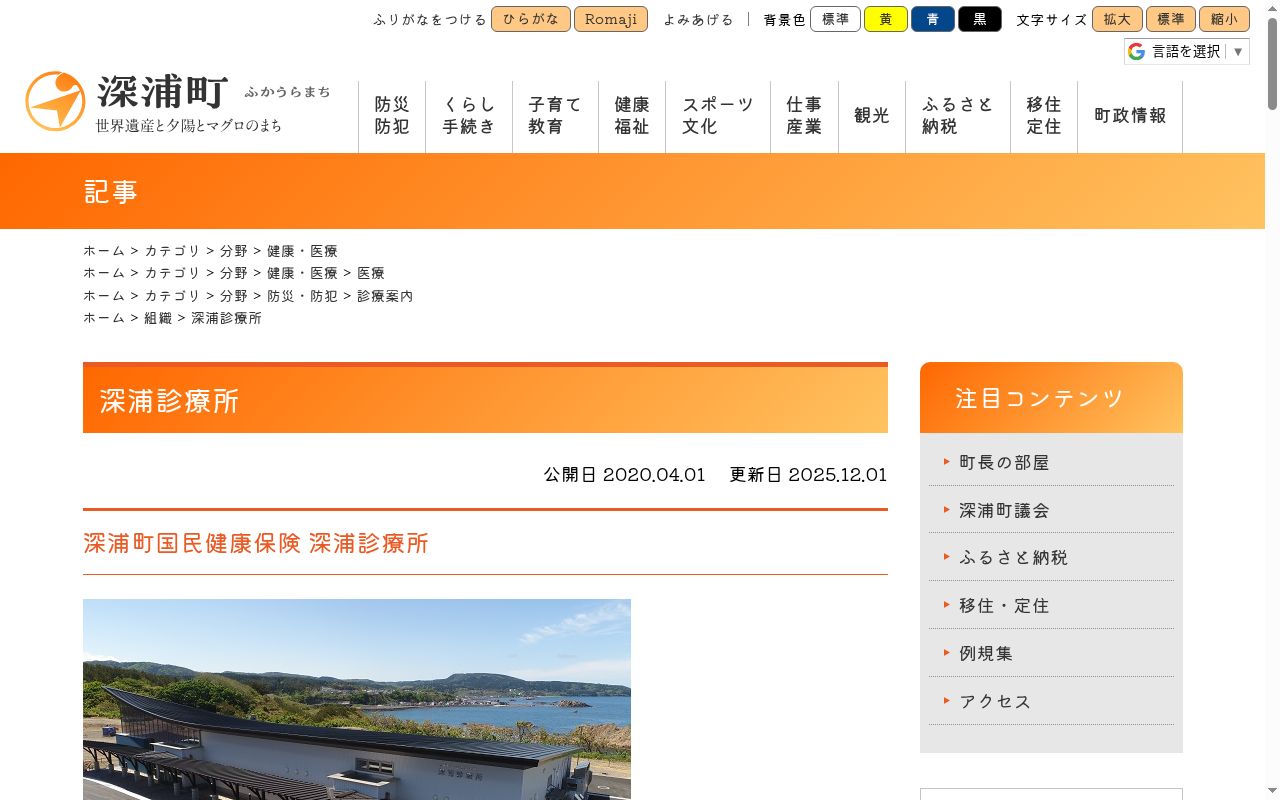Image resolution: width=1280 pixels, height=800 pixels.
Task: Click 組織 breadcrumb link
Action: 158,318
